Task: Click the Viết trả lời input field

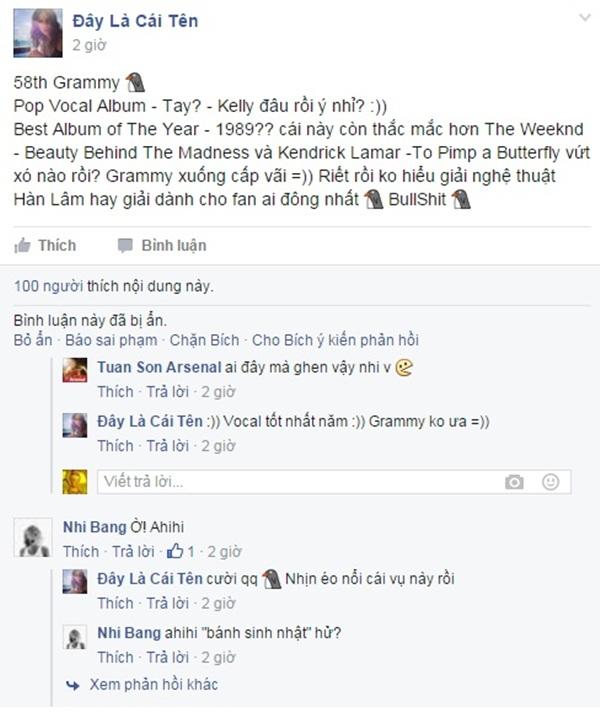Action: [334, 482]
